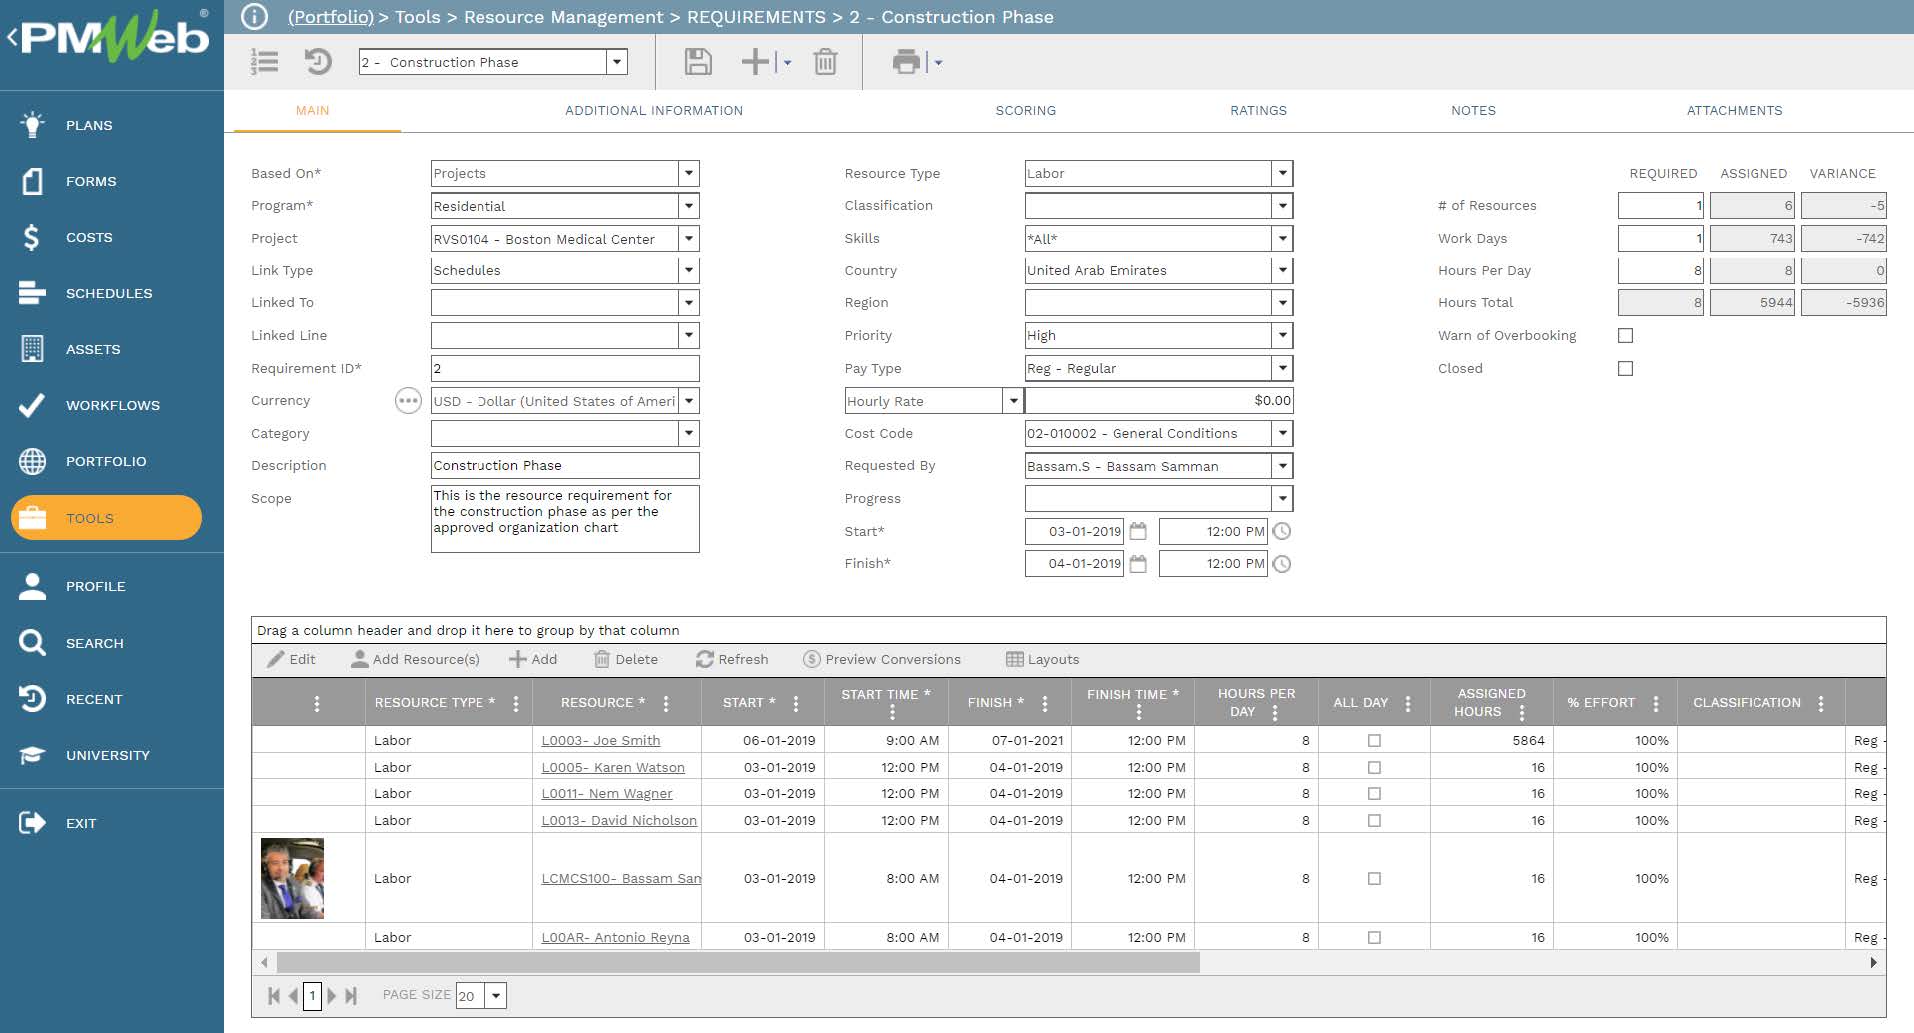Image resolution: width=1914 pixels, height=1033 pixels.
Task: Toggle the Warn of Overbooking checkbox
Action: (x=1625, y=336)
